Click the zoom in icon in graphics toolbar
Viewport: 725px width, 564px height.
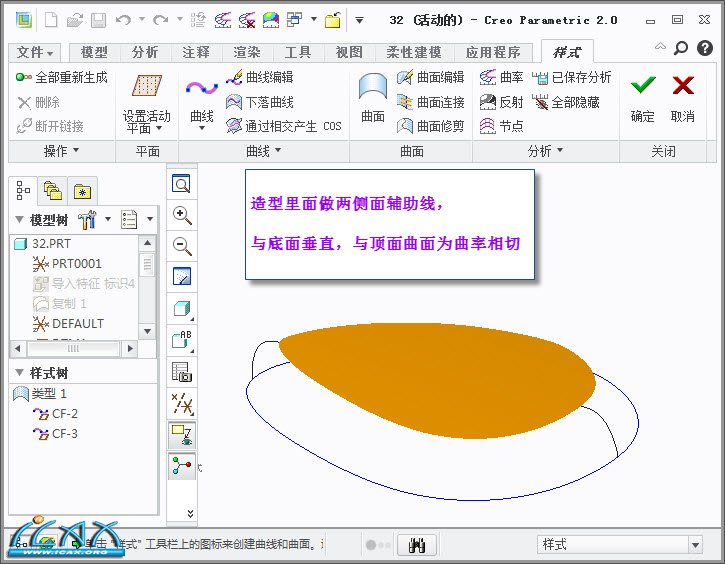tap(182, 215)
